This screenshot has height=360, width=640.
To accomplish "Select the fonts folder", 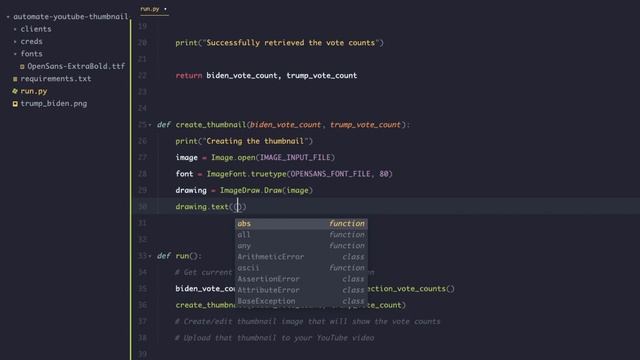I will click(x=31, y=54).
